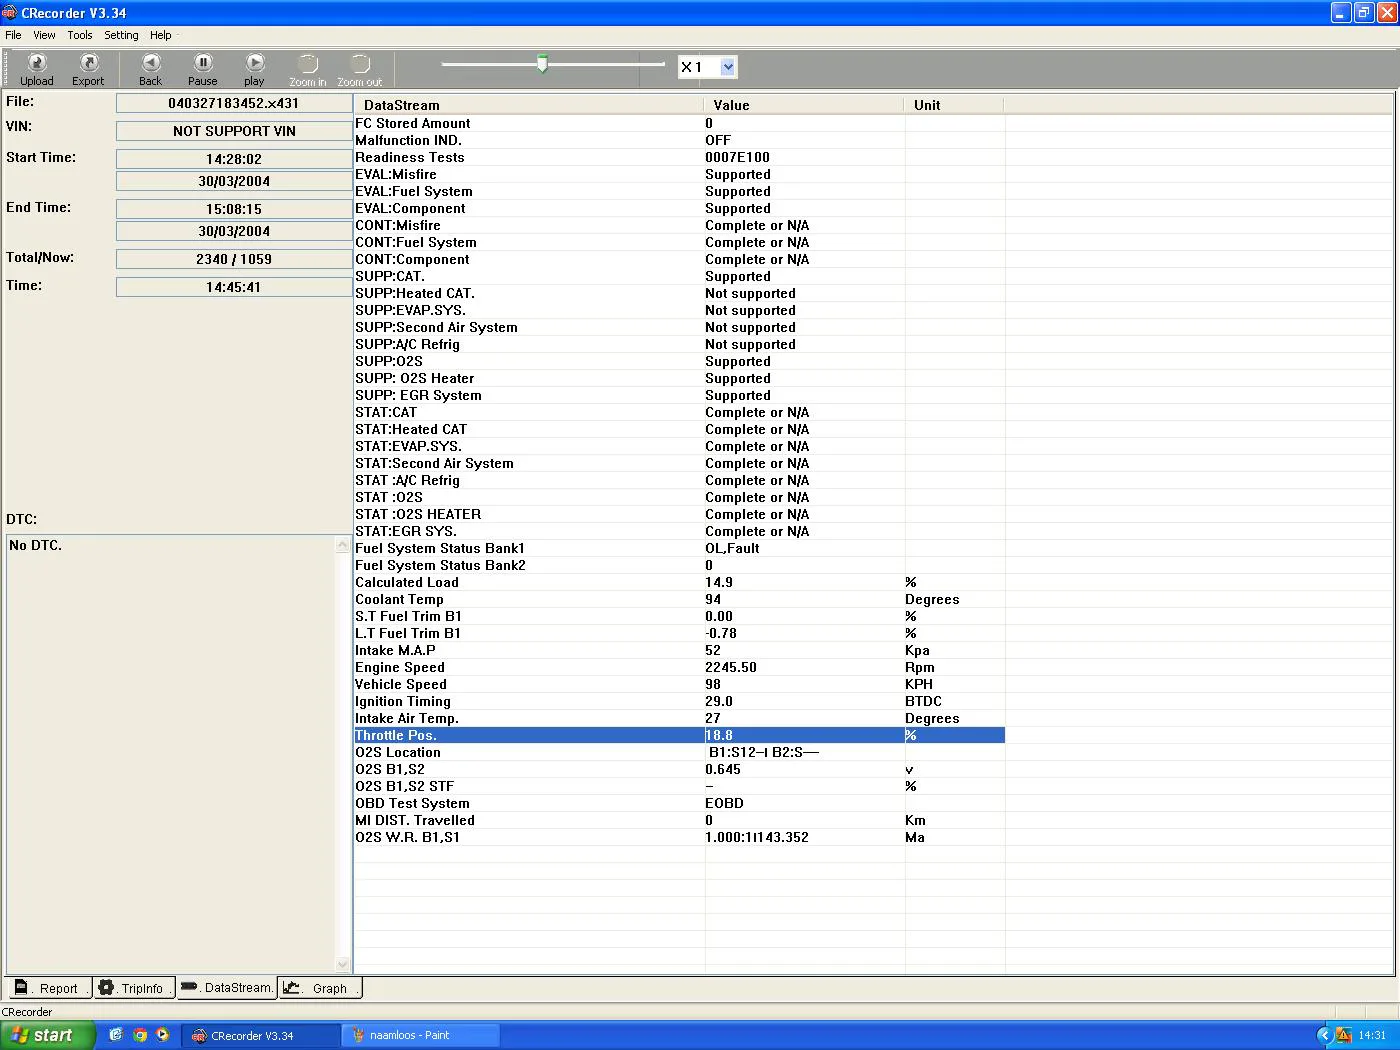Click the Zoom out icon
Screen dimensions: 1400x1050
coord(360,69)
